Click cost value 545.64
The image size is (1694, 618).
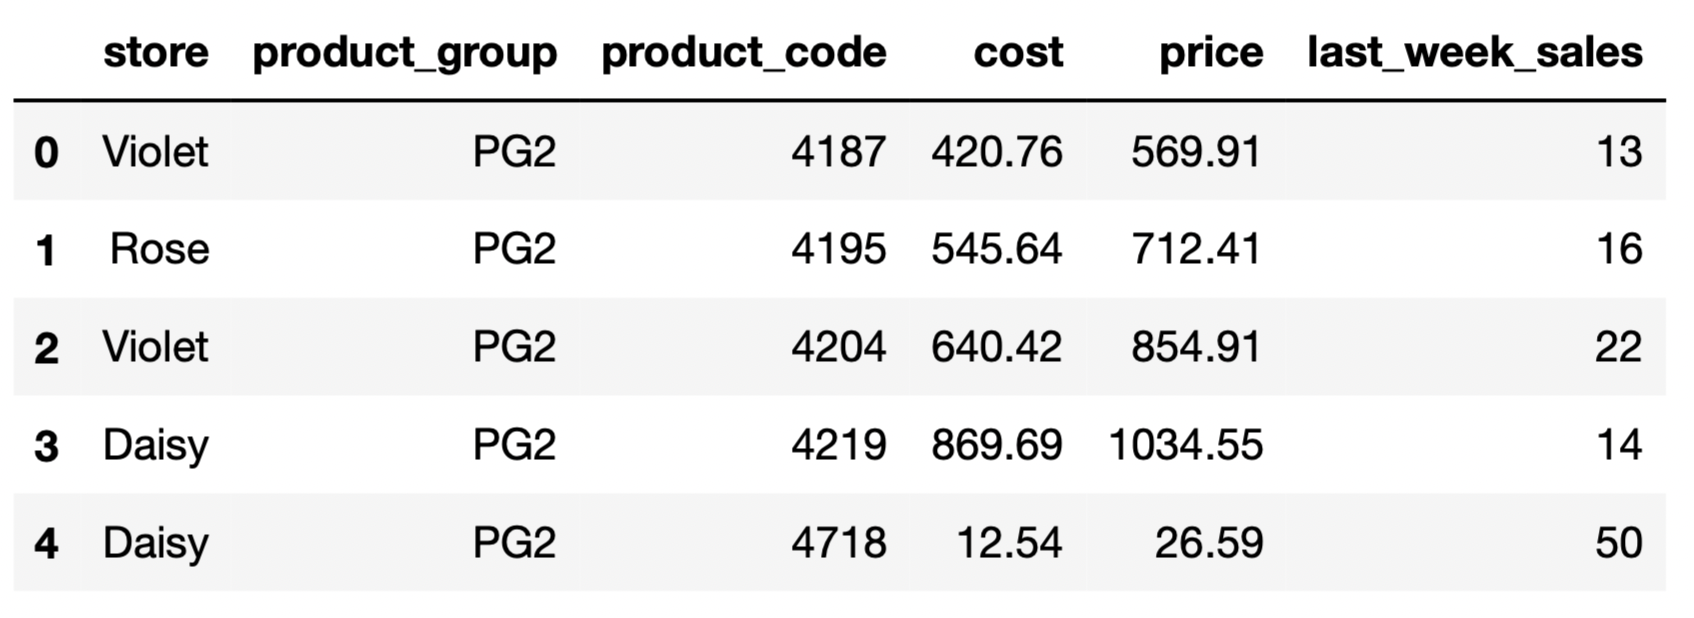click(996, 249)
